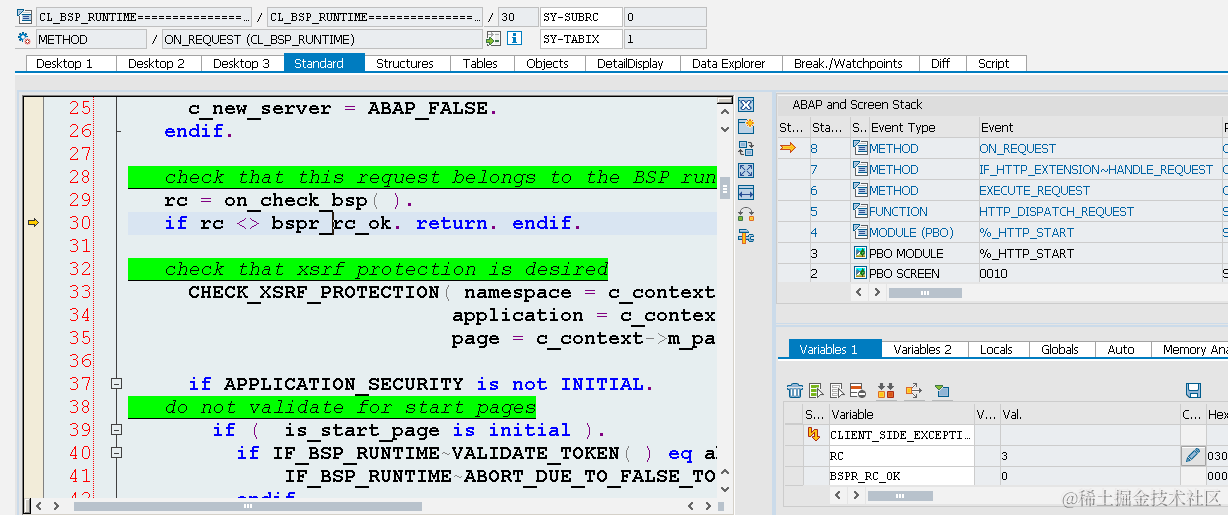1228x515 pixels.
Task: Click the HTTP_DISPATCH_REQUEST event link
Action: (1056, 211)
